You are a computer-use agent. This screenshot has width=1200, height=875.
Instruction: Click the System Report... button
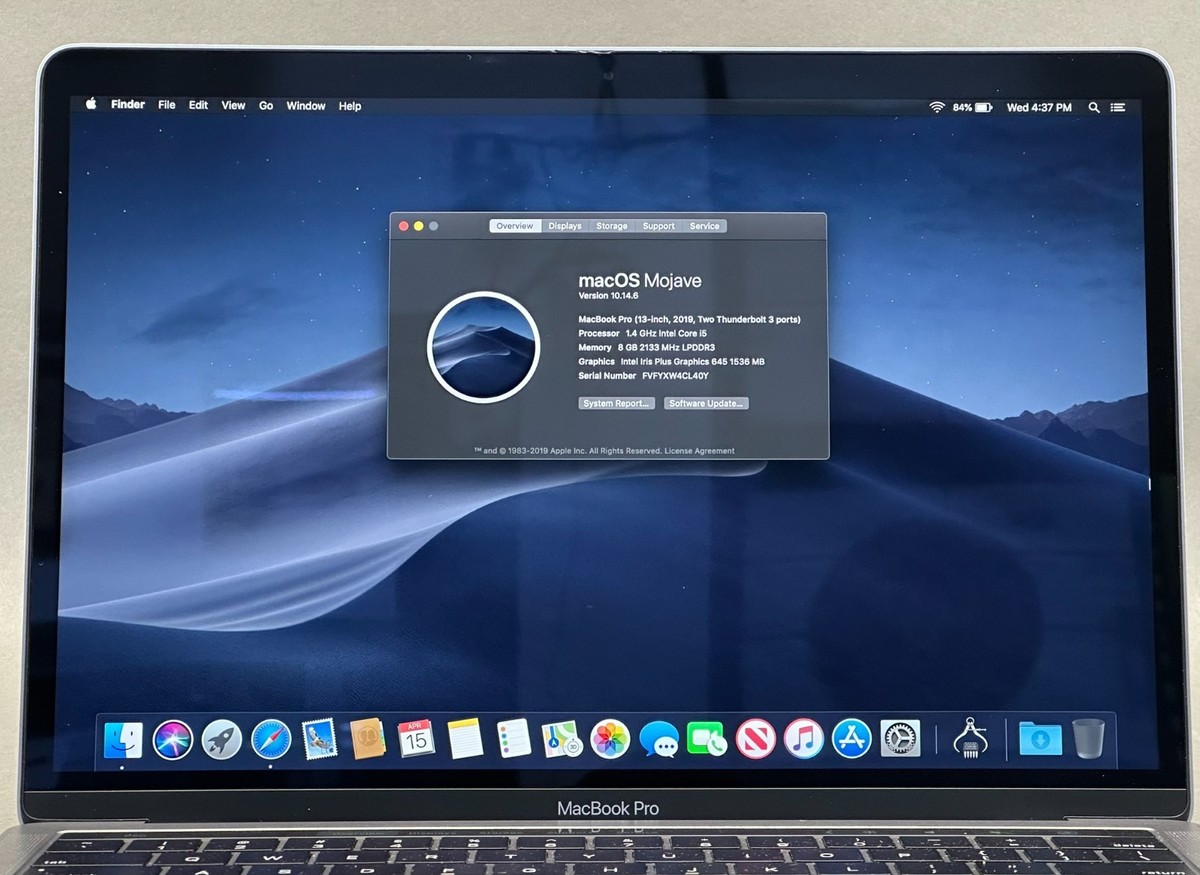coord(617,403)
